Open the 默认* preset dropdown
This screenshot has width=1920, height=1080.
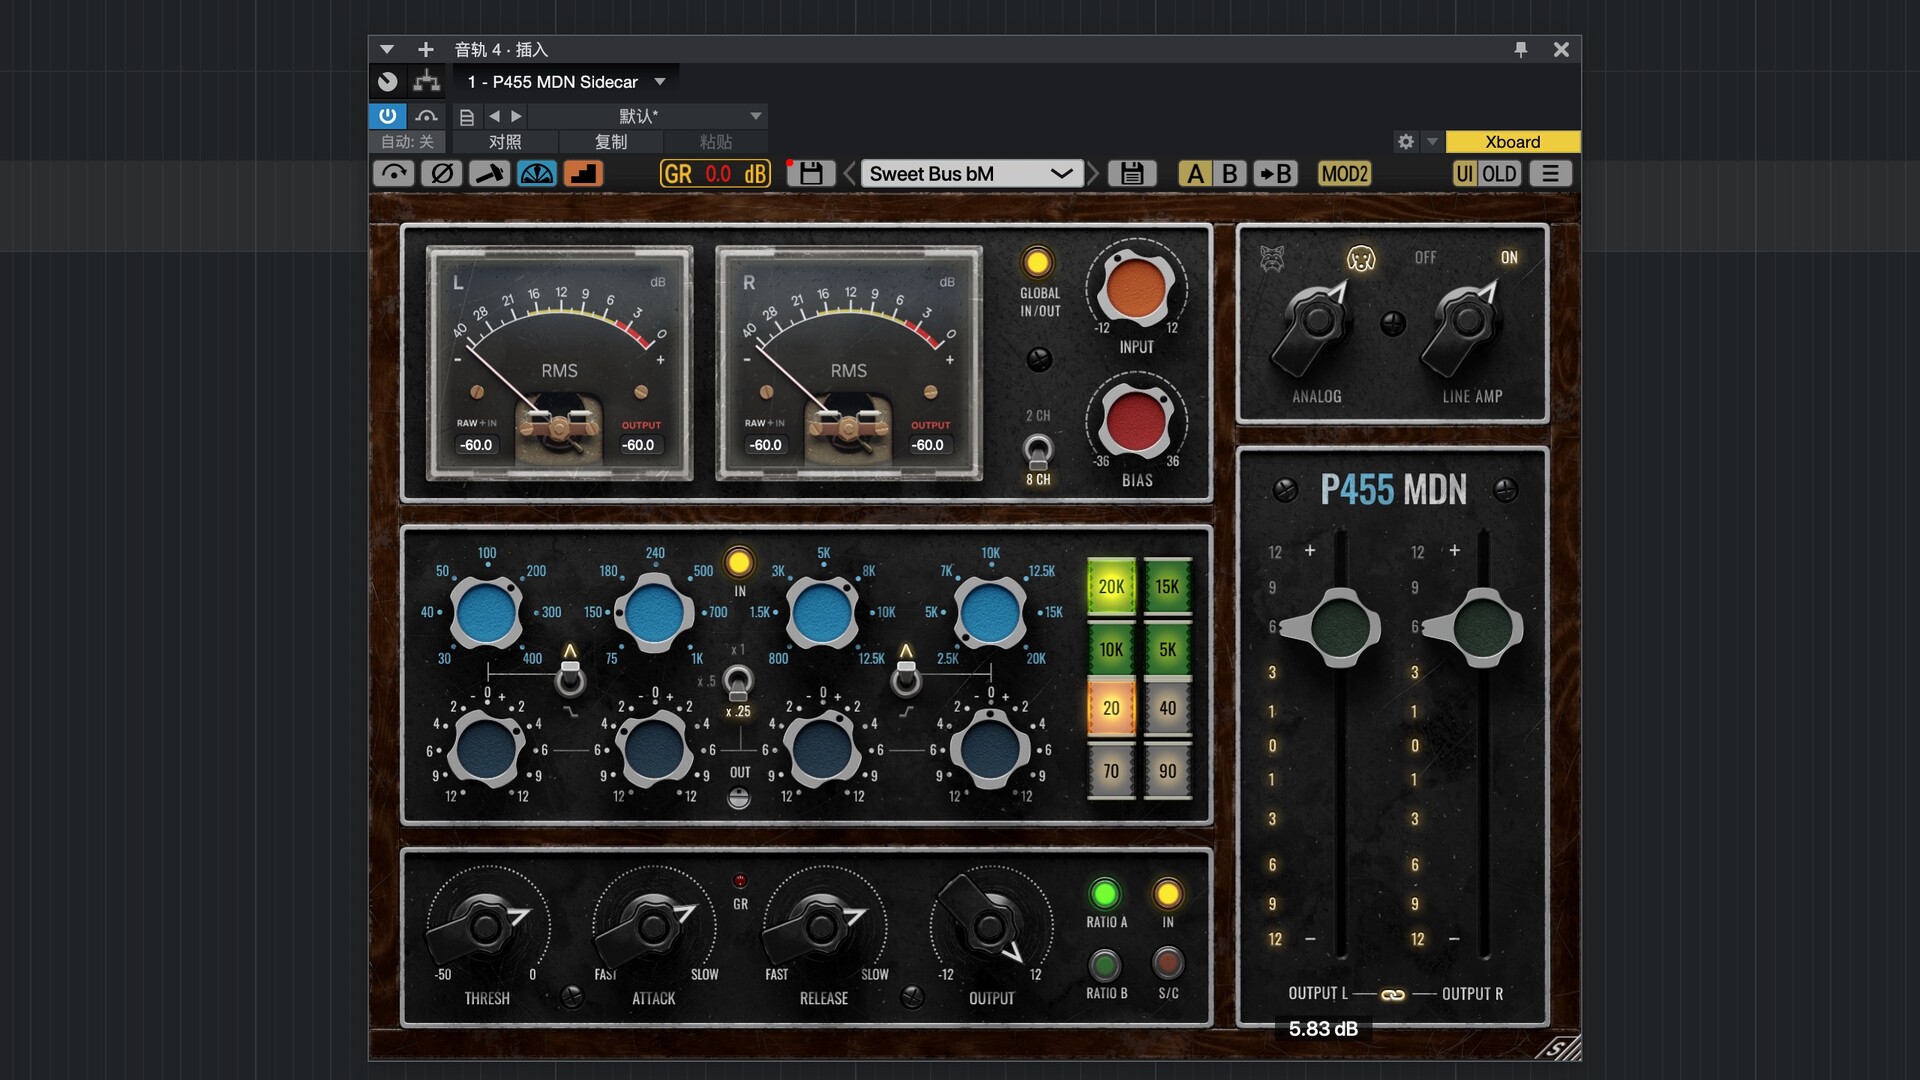(x=647, y=116)
